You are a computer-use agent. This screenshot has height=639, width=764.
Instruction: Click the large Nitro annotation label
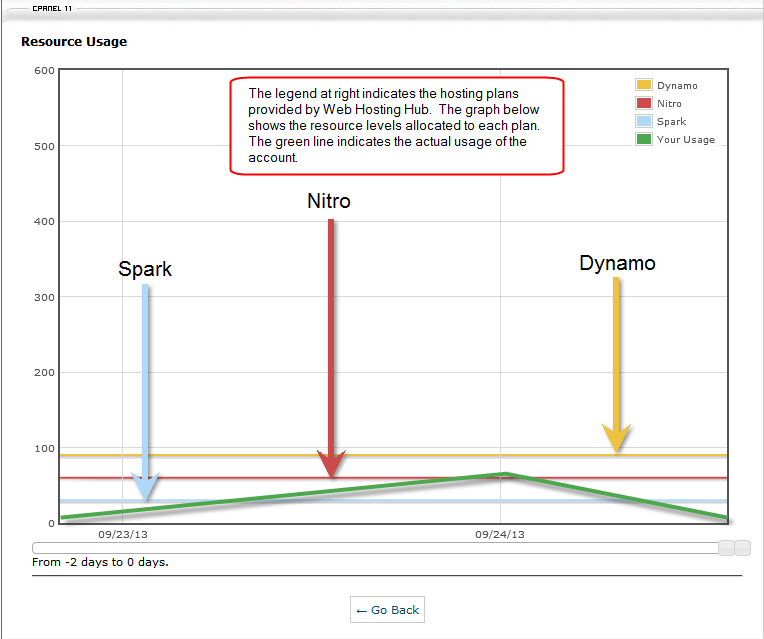pos(329,201)
